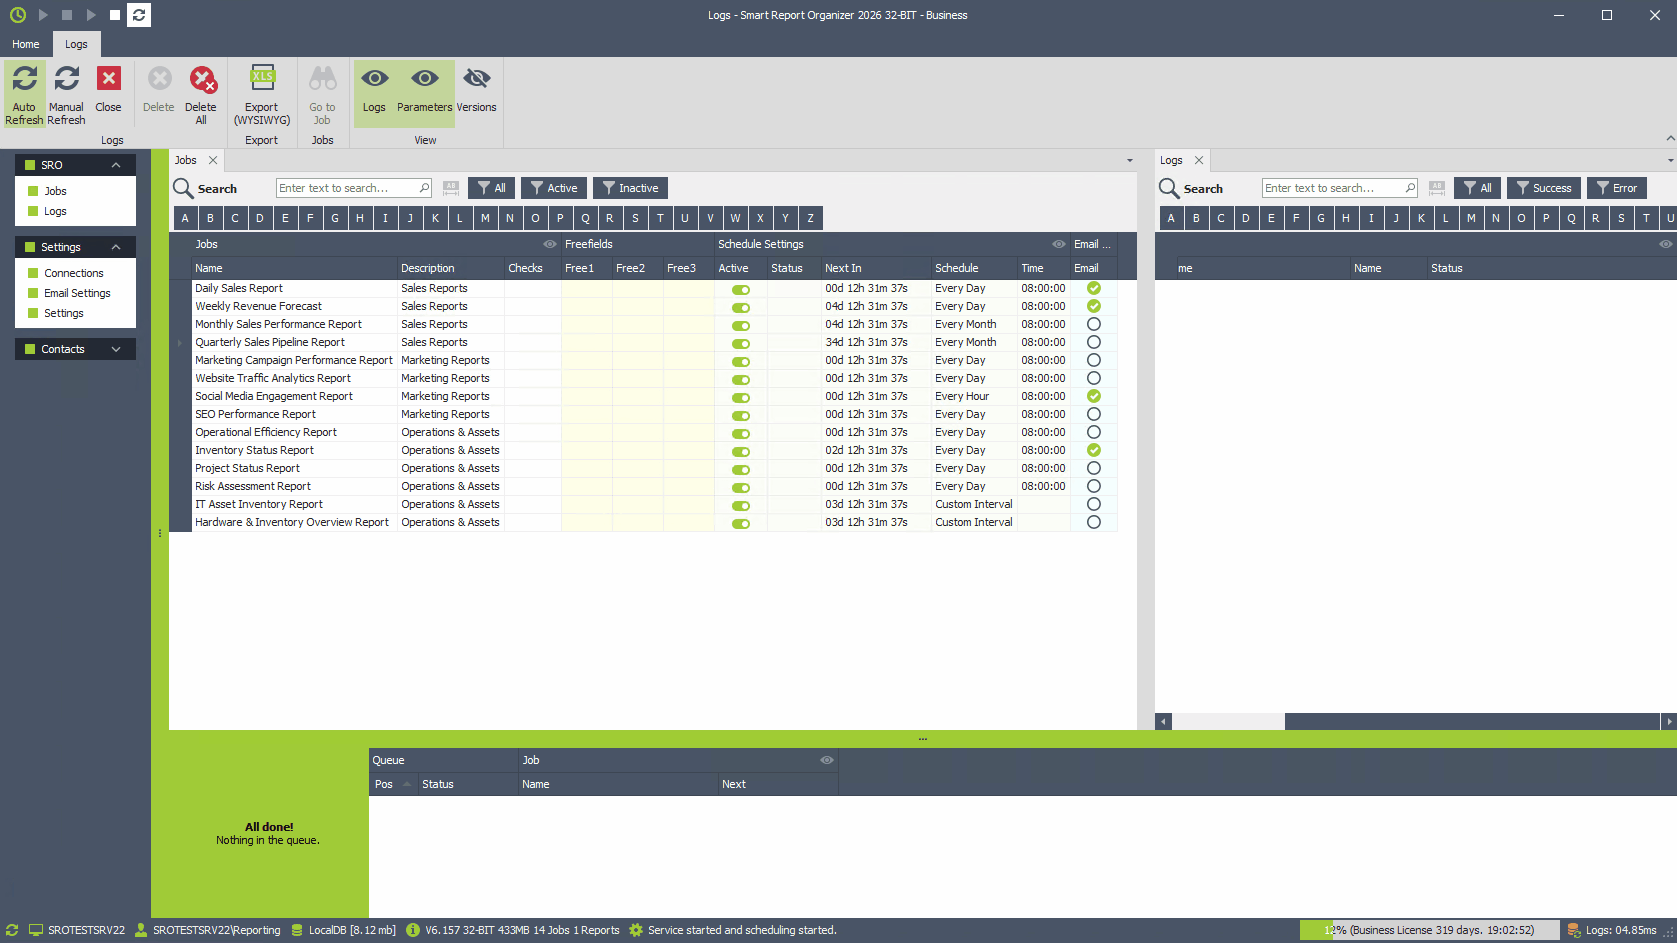Toggle the Parameters view eye icon
Image resolution: width=1677 pixels, height=943 pixels.
[x=425, y=78]
